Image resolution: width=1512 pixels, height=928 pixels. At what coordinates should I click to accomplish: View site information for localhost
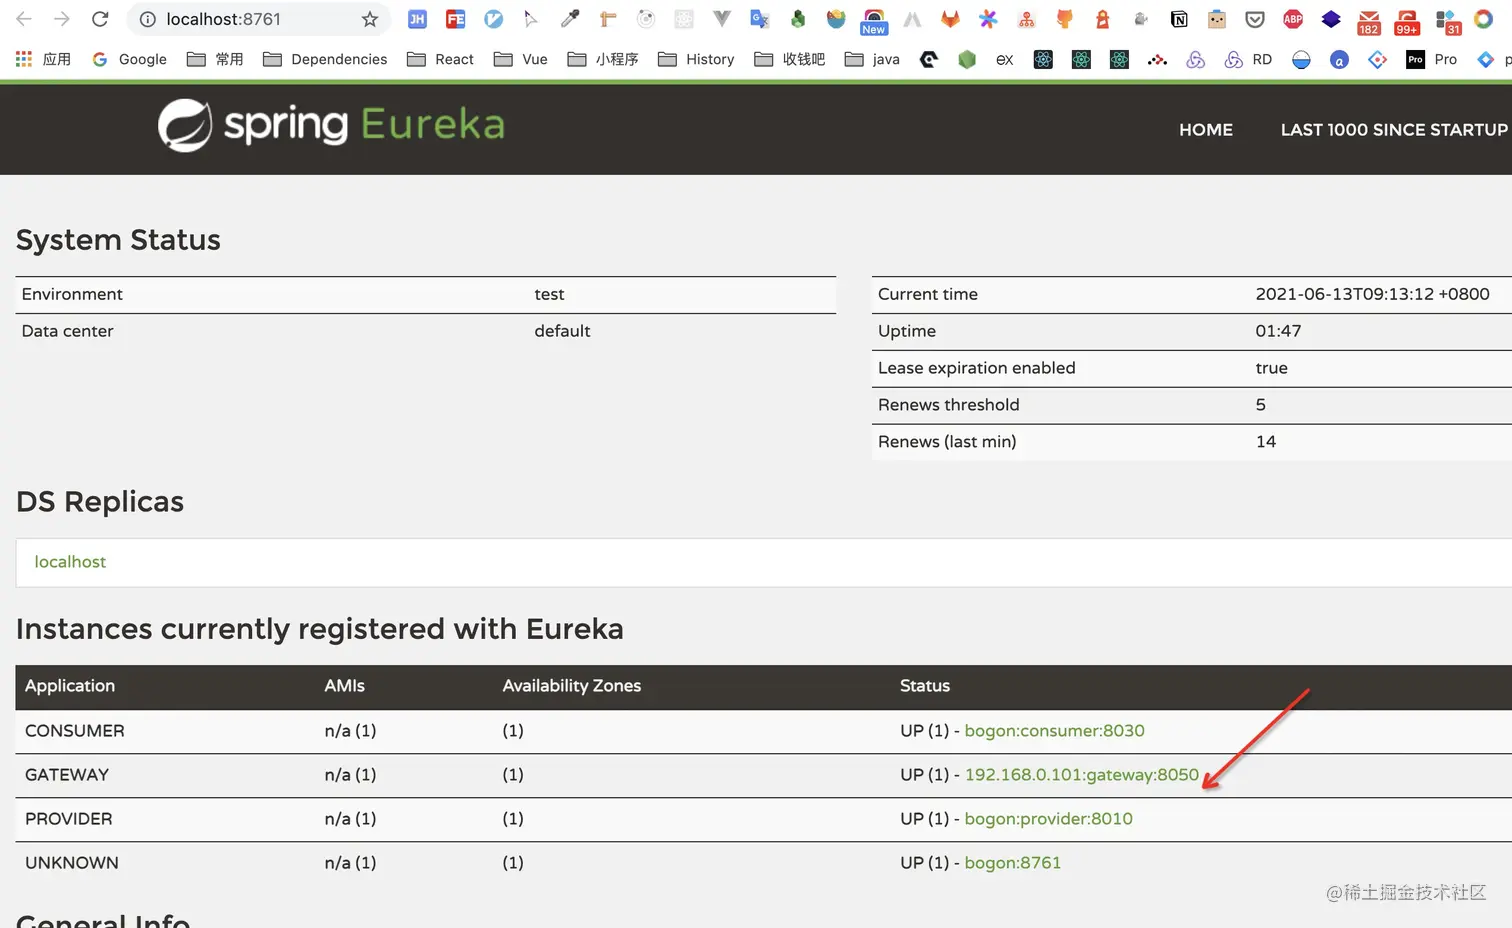(x=148, y=19)
